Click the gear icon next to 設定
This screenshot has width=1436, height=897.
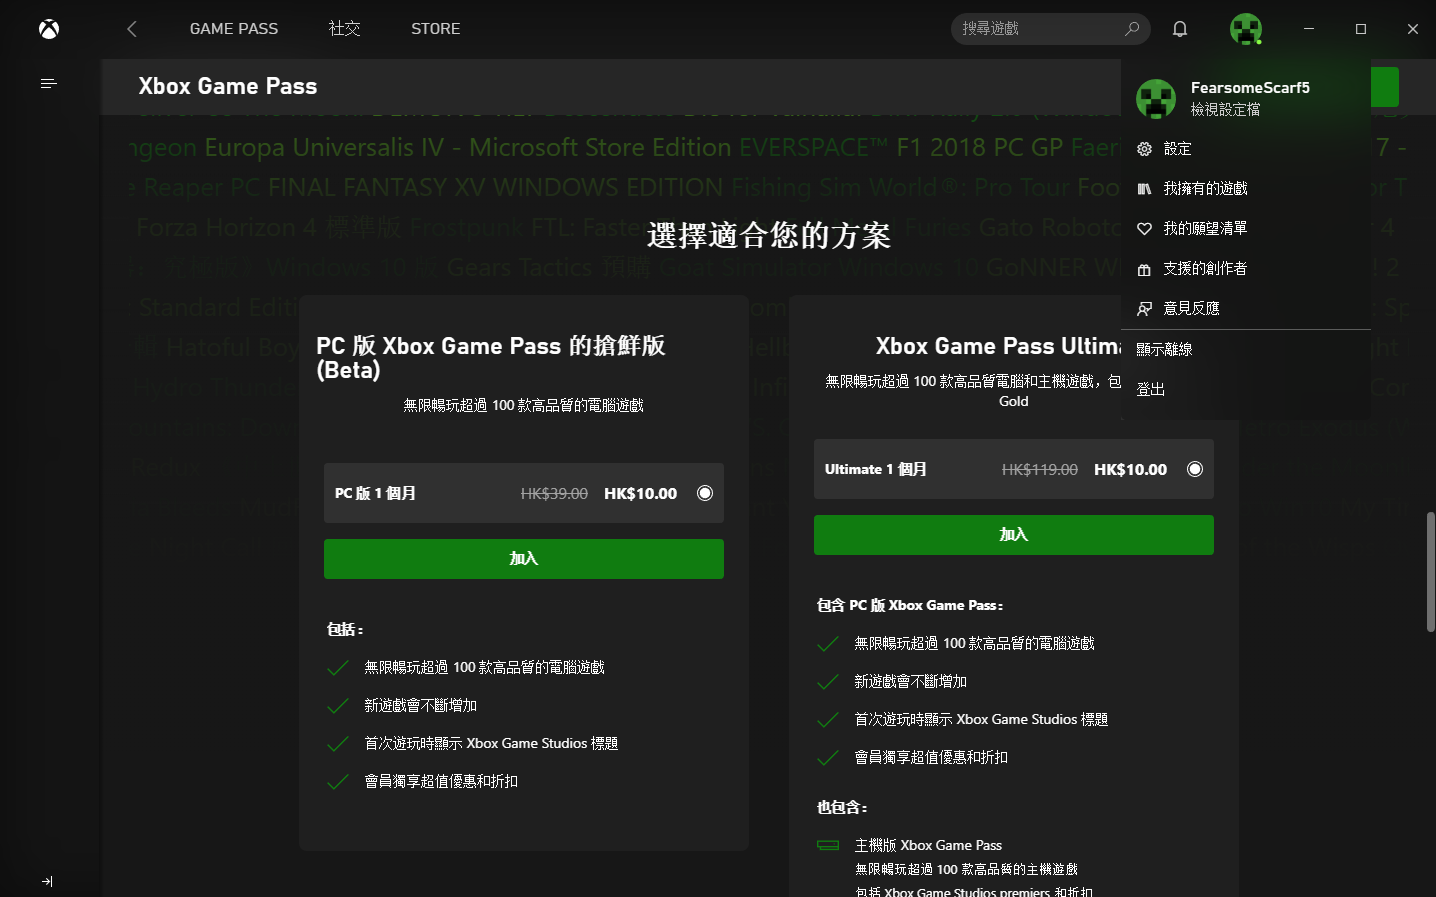click(x=1144, y=149)
